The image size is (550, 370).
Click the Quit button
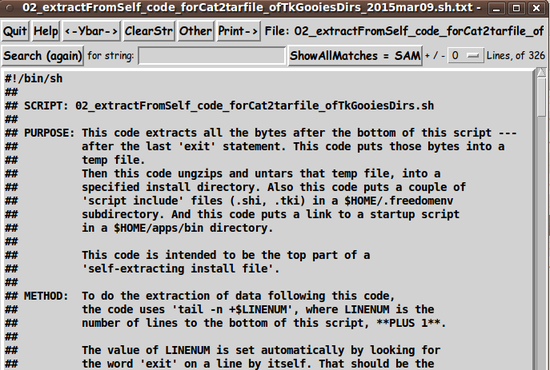15,32
